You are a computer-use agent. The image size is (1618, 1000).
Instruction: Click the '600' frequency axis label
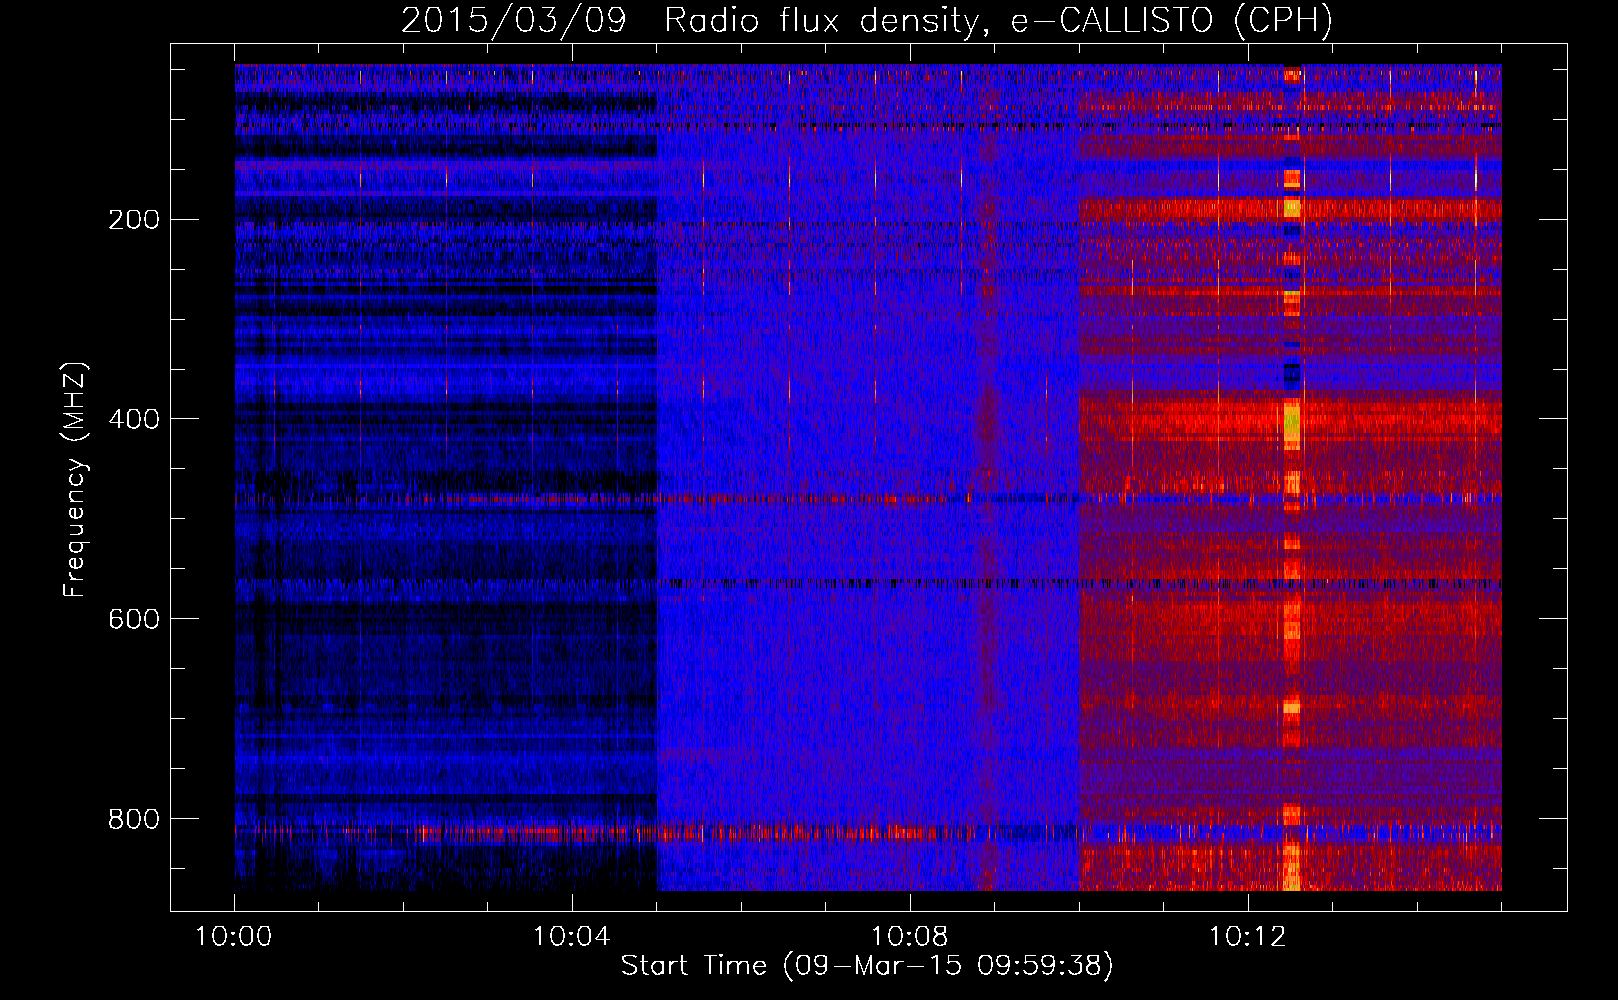click(x=134, y=620)
